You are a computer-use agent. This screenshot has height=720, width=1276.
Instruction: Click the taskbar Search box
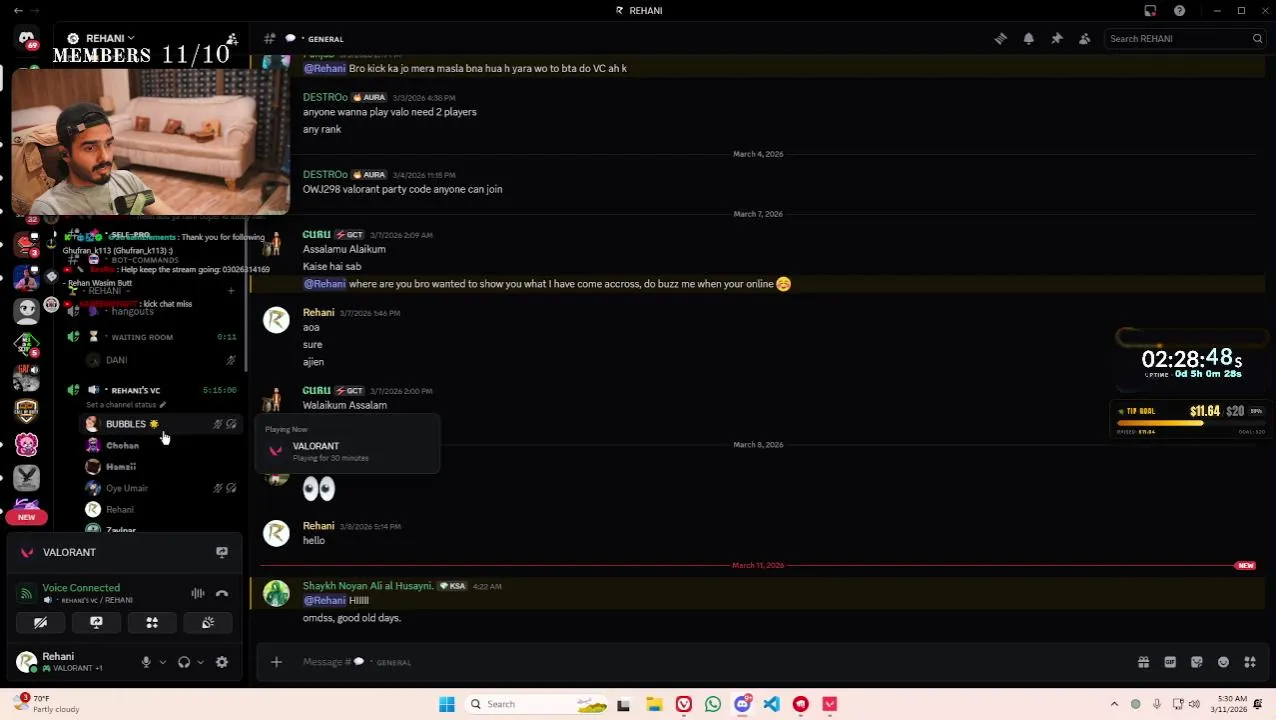(537, 704)
